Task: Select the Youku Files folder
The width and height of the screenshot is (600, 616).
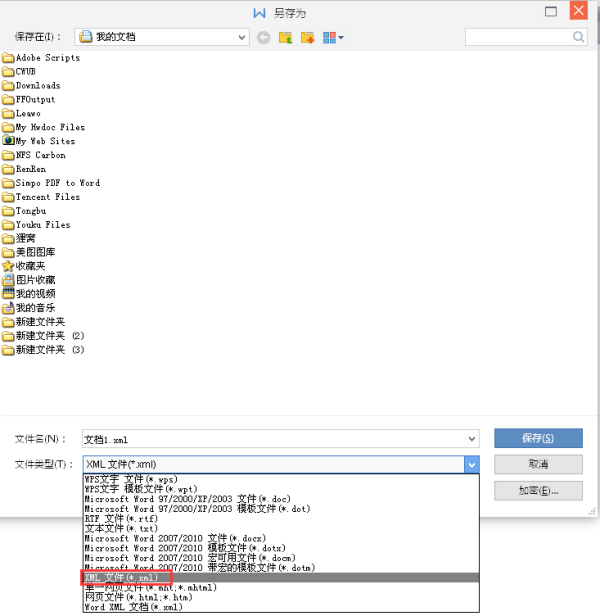Action: pos(36,225)
